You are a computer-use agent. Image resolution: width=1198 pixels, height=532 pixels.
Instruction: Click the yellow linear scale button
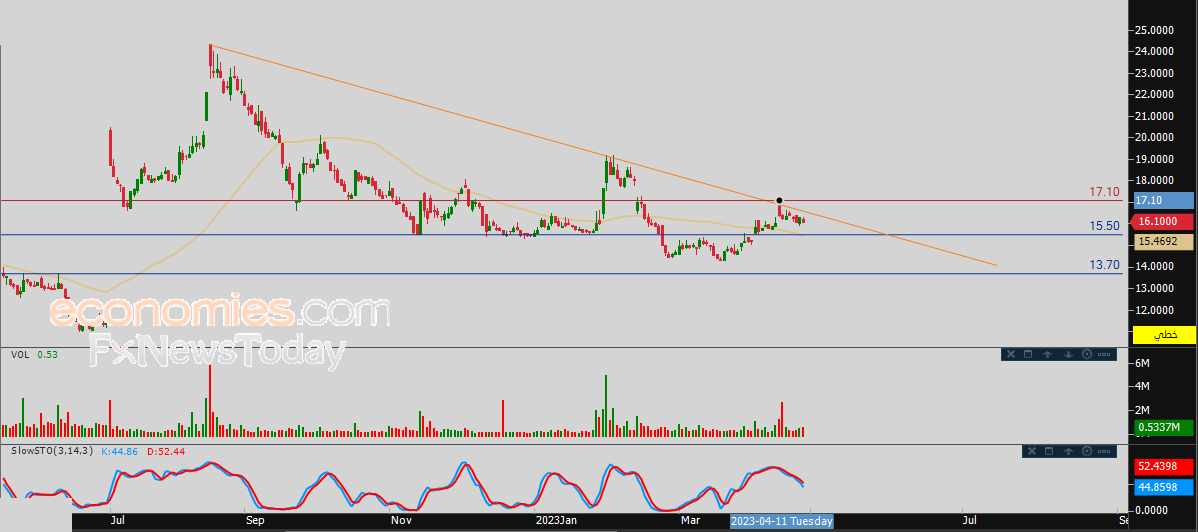coord(1165,334)
